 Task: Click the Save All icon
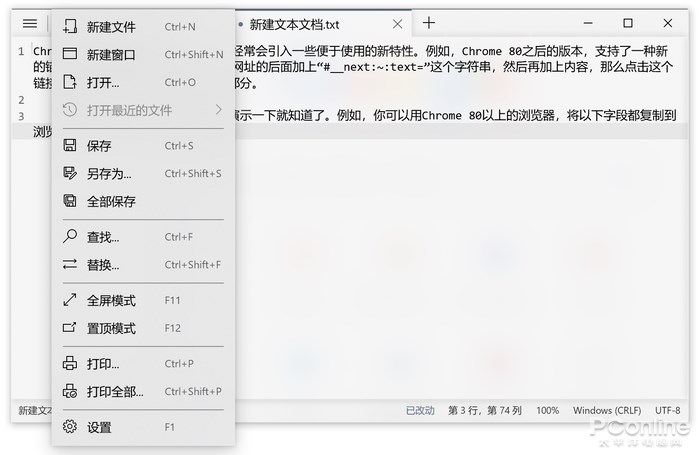[x=70, y=200]
